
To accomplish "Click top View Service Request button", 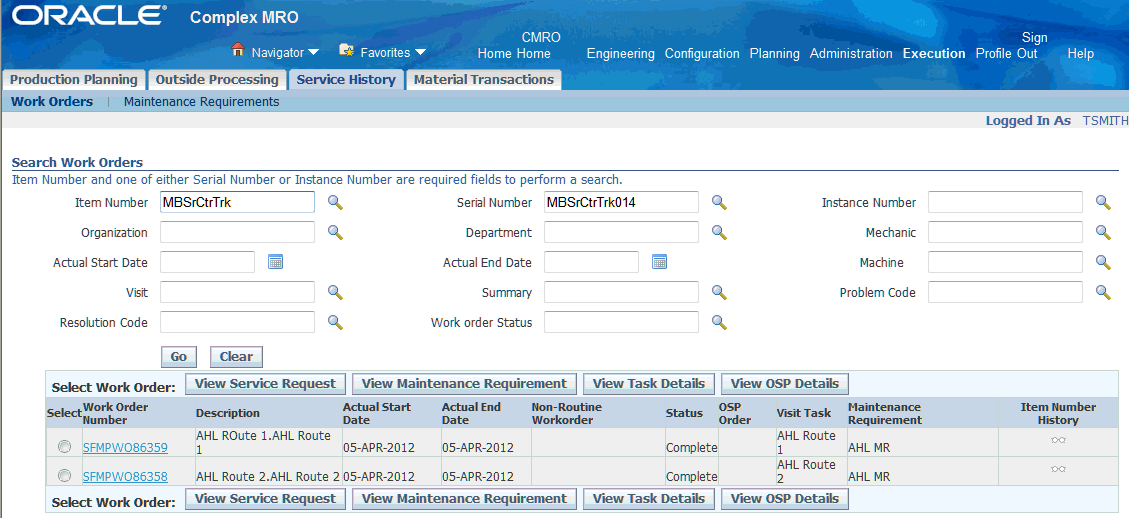I will click(x=265, y=383).
